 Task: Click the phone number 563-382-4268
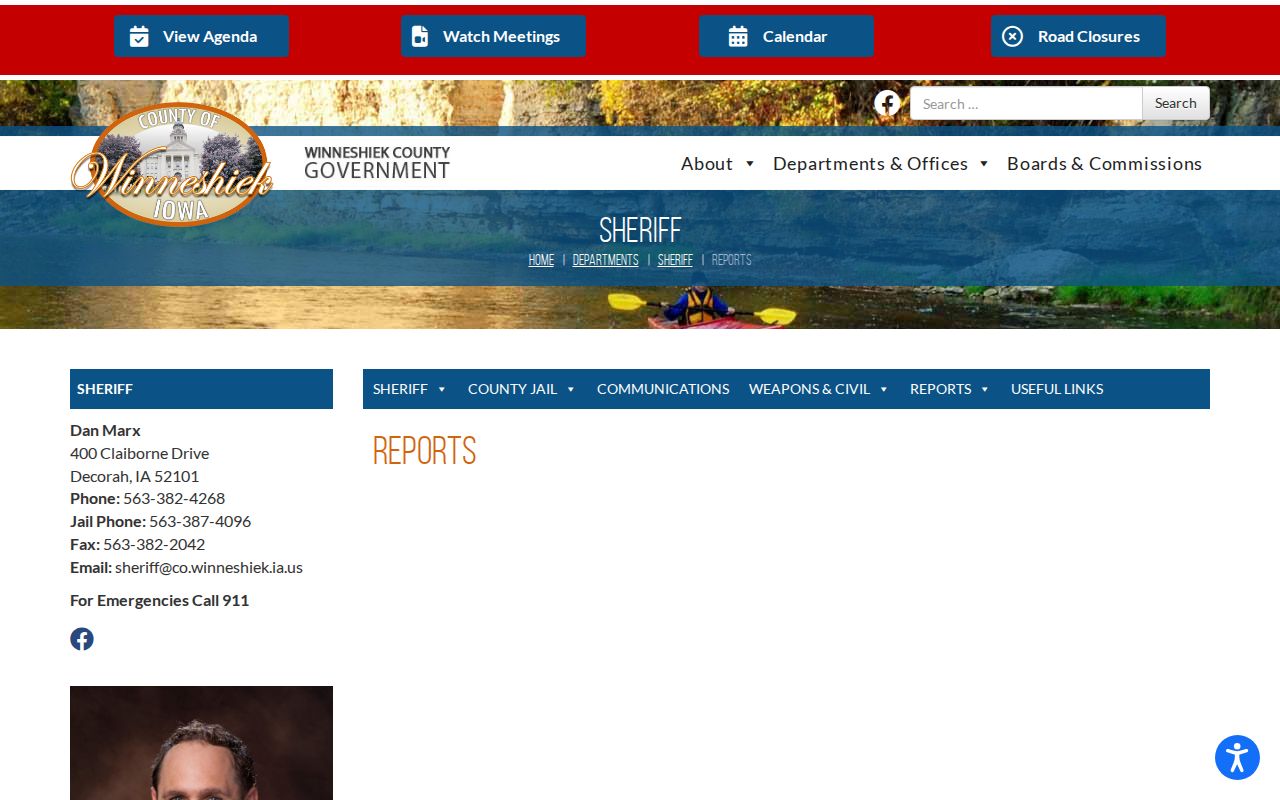click(174, 498)
